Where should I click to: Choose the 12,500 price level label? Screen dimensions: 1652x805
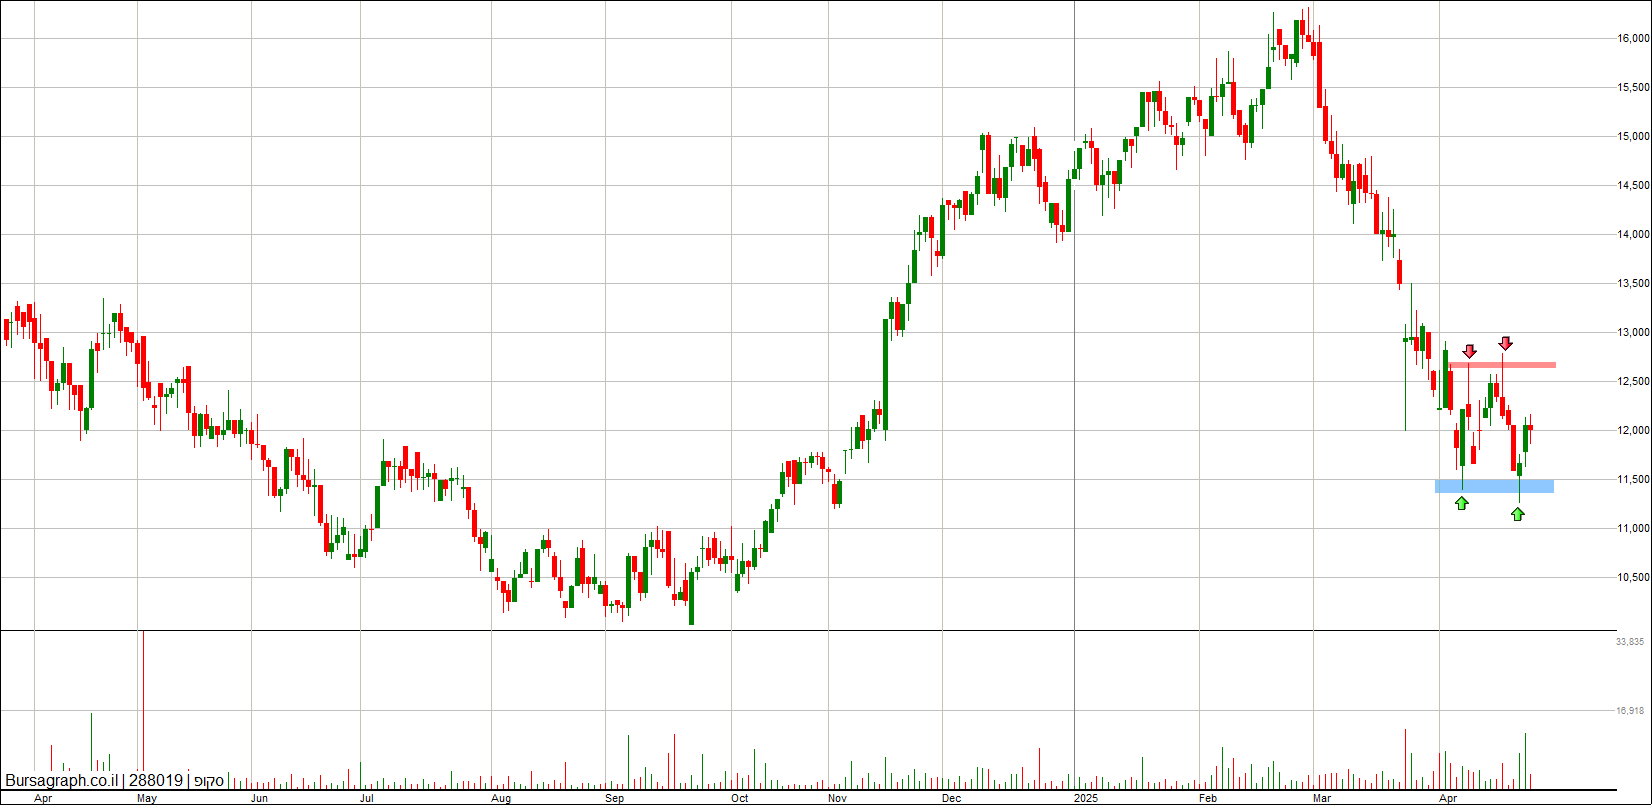point(1633,382)
